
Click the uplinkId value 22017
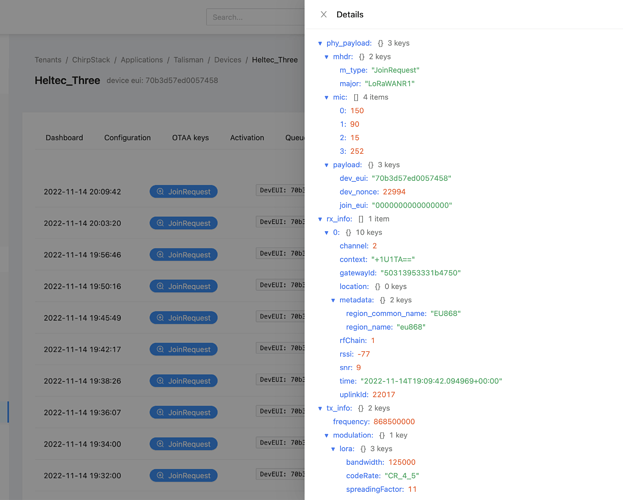(384, 395)
